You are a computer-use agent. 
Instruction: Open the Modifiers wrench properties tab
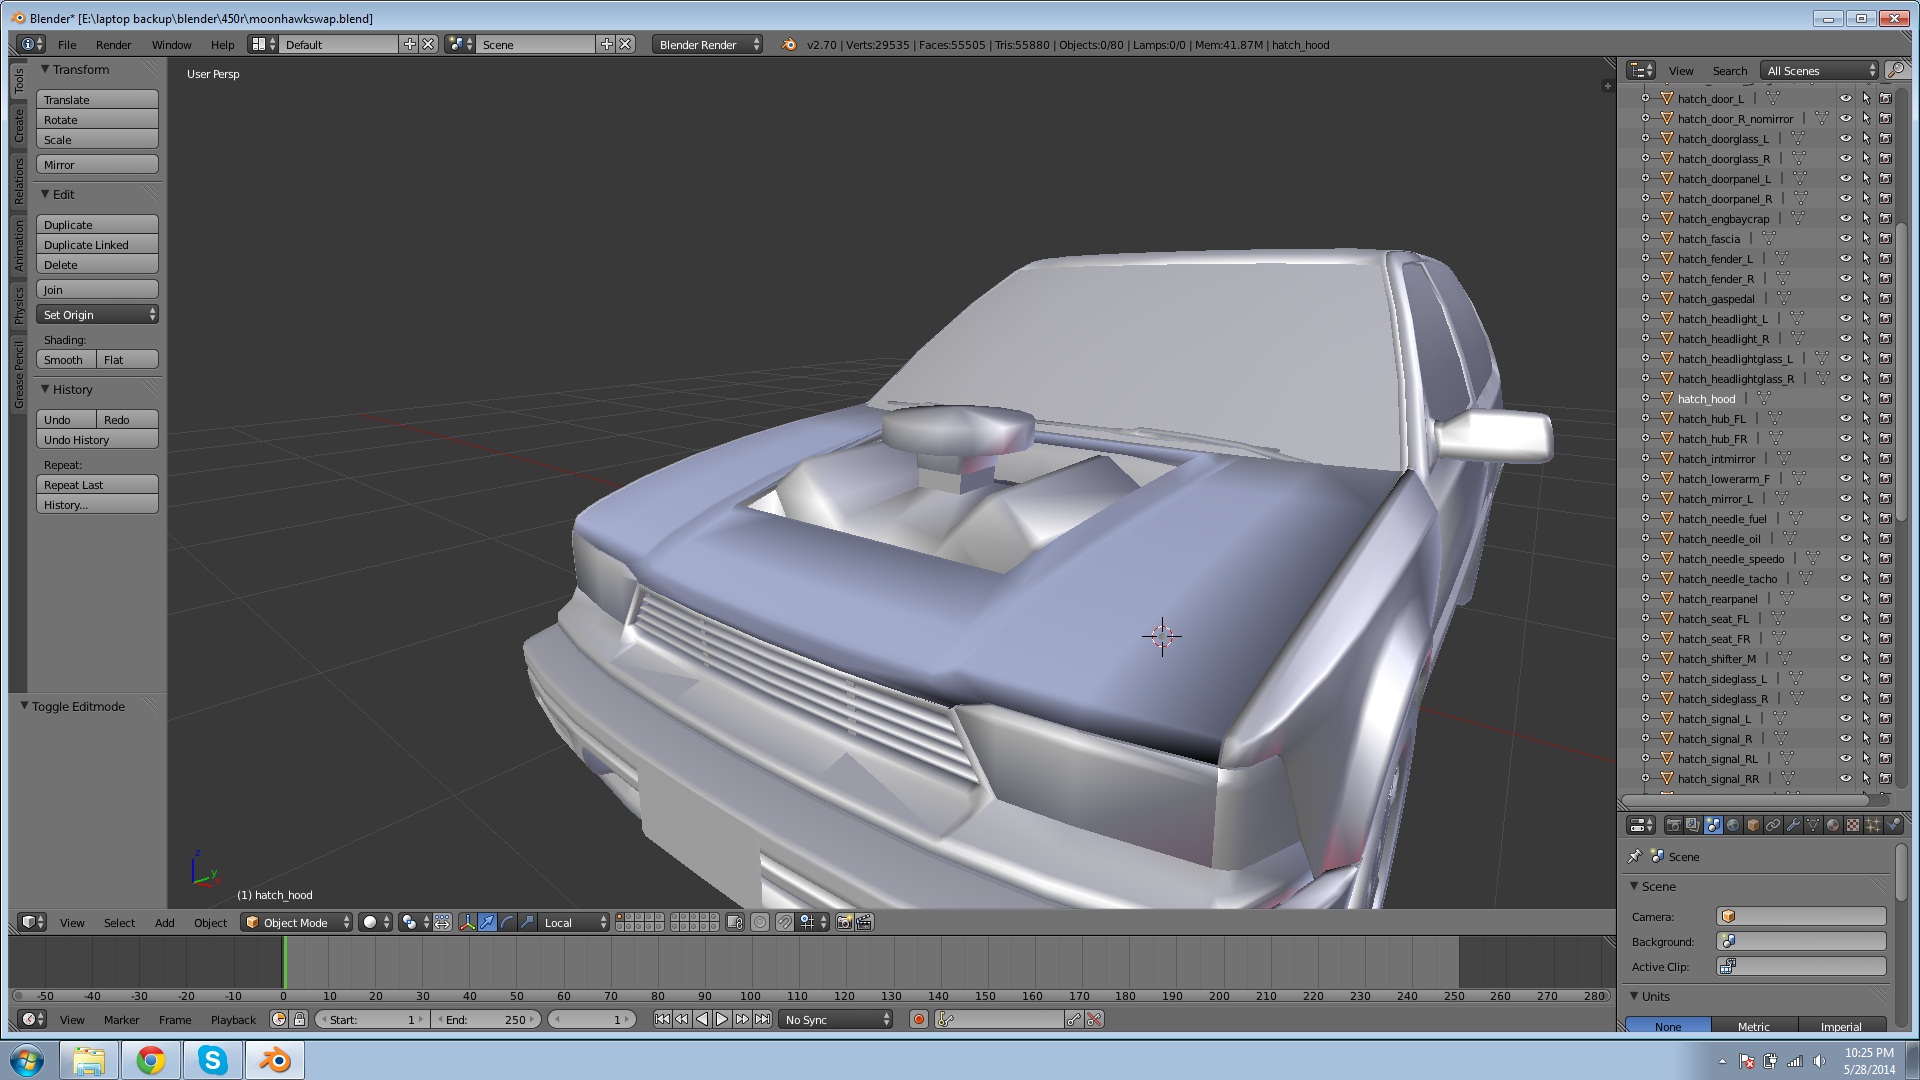(x=1793, y=825)
